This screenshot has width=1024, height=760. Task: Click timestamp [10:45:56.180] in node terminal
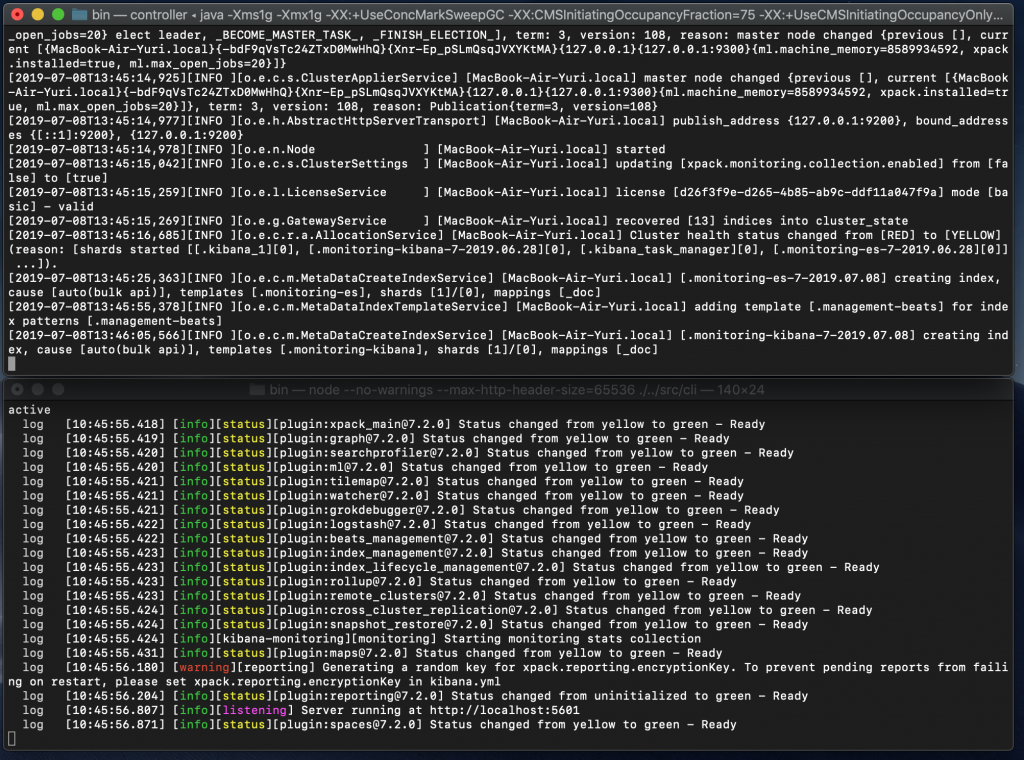click(x=116, y=667)
